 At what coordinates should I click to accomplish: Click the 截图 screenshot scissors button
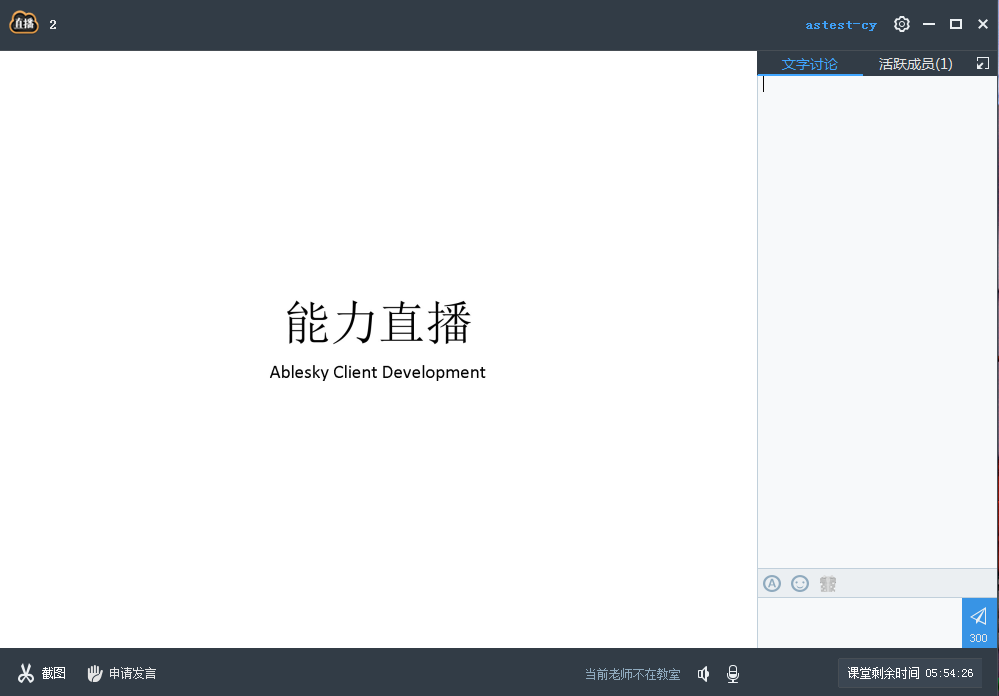click(41, 673)
